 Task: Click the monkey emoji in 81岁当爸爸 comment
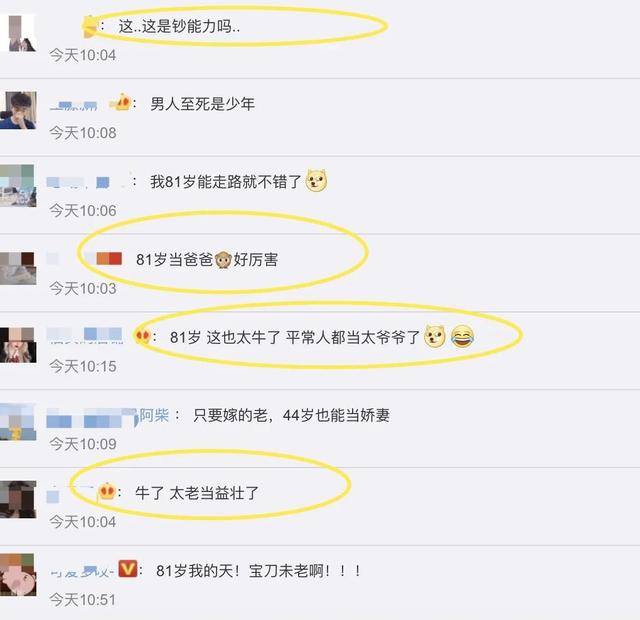coord(223,260)
